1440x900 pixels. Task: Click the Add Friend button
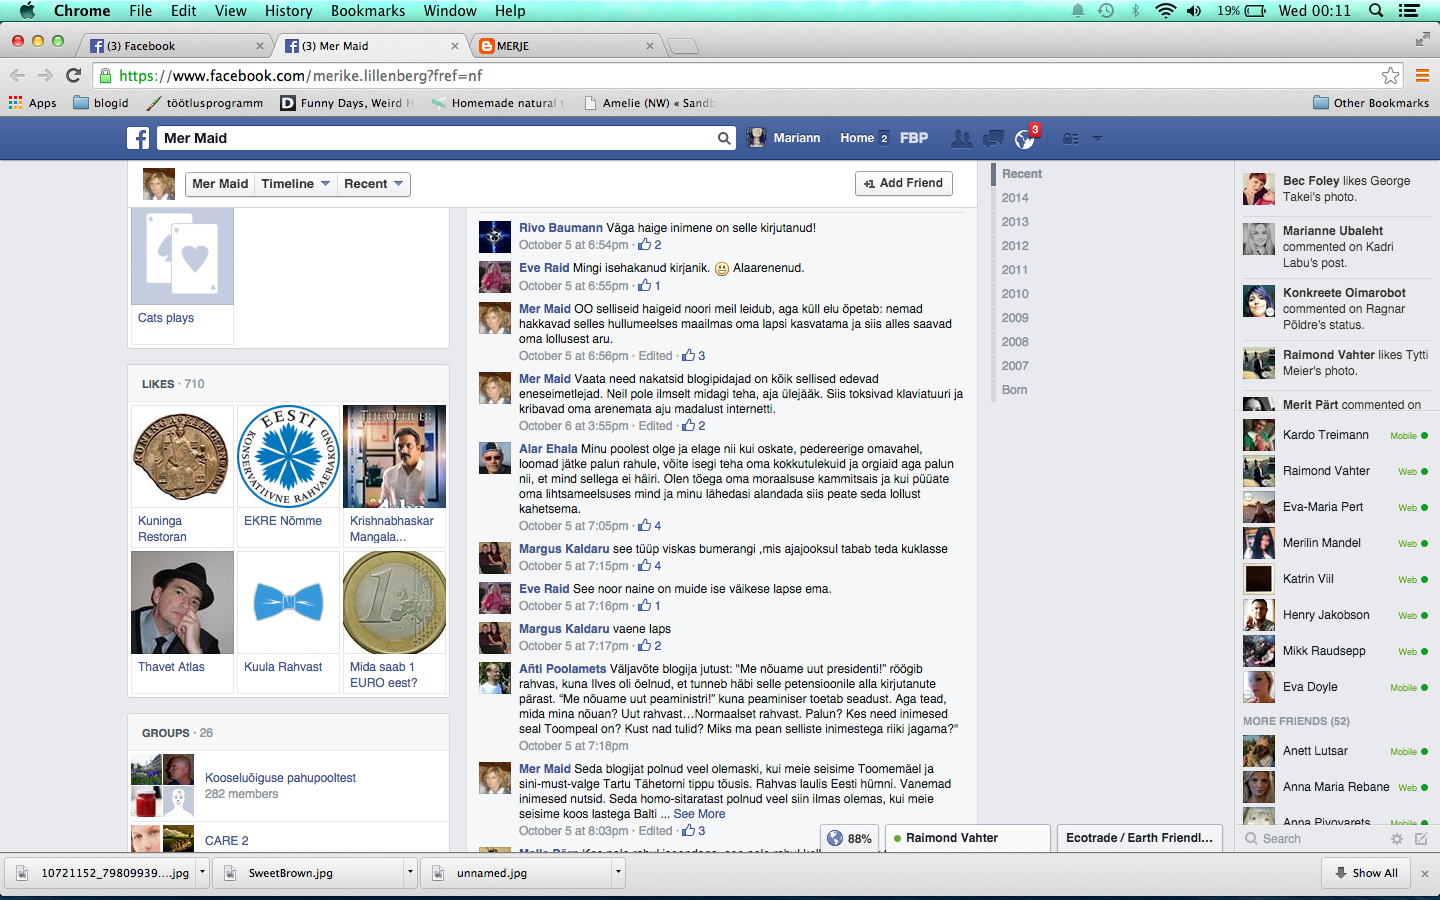click(x=904, y=184)
